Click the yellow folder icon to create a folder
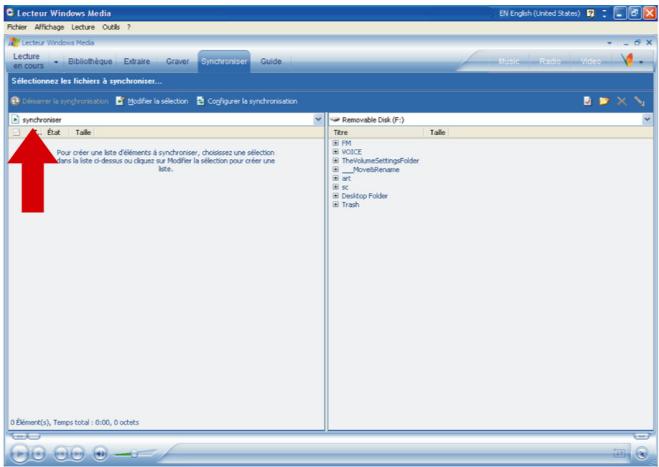The height and width of the screenshot is (467, 659). click(604, 101)
